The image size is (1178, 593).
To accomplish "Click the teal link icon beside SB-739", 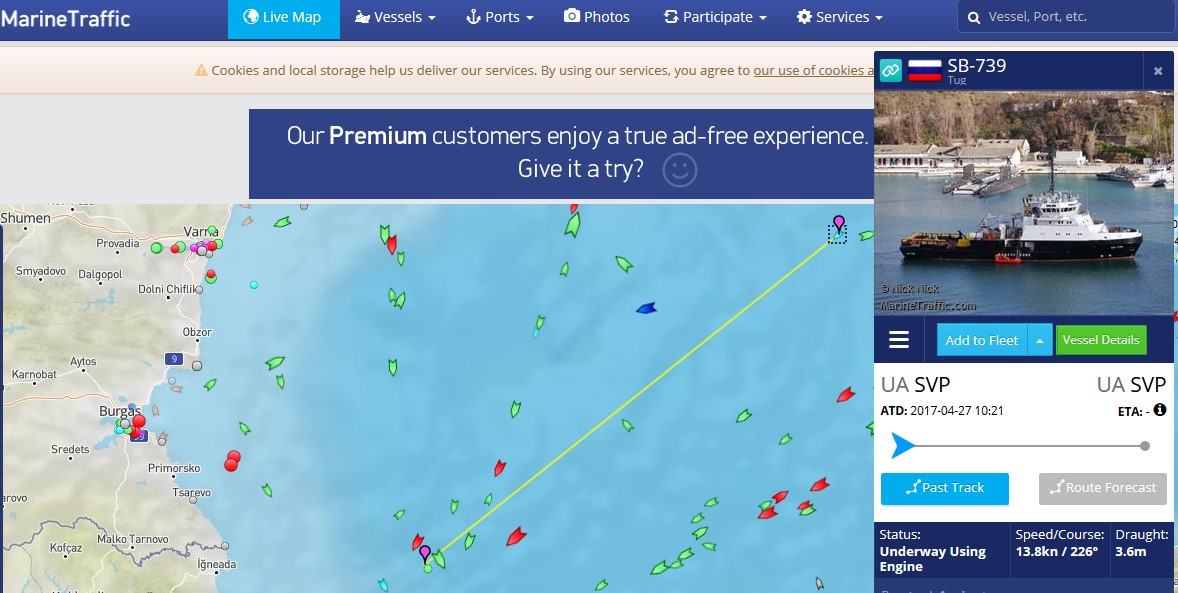I will (890, 71).
